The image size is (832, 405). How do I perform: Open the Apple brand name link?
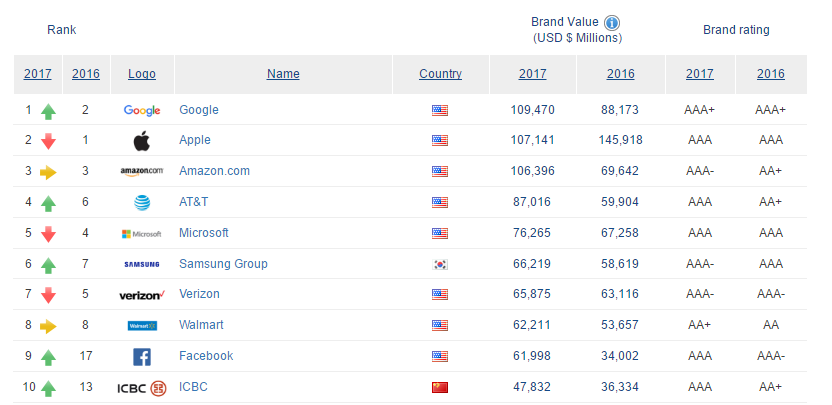coord(195,140)
